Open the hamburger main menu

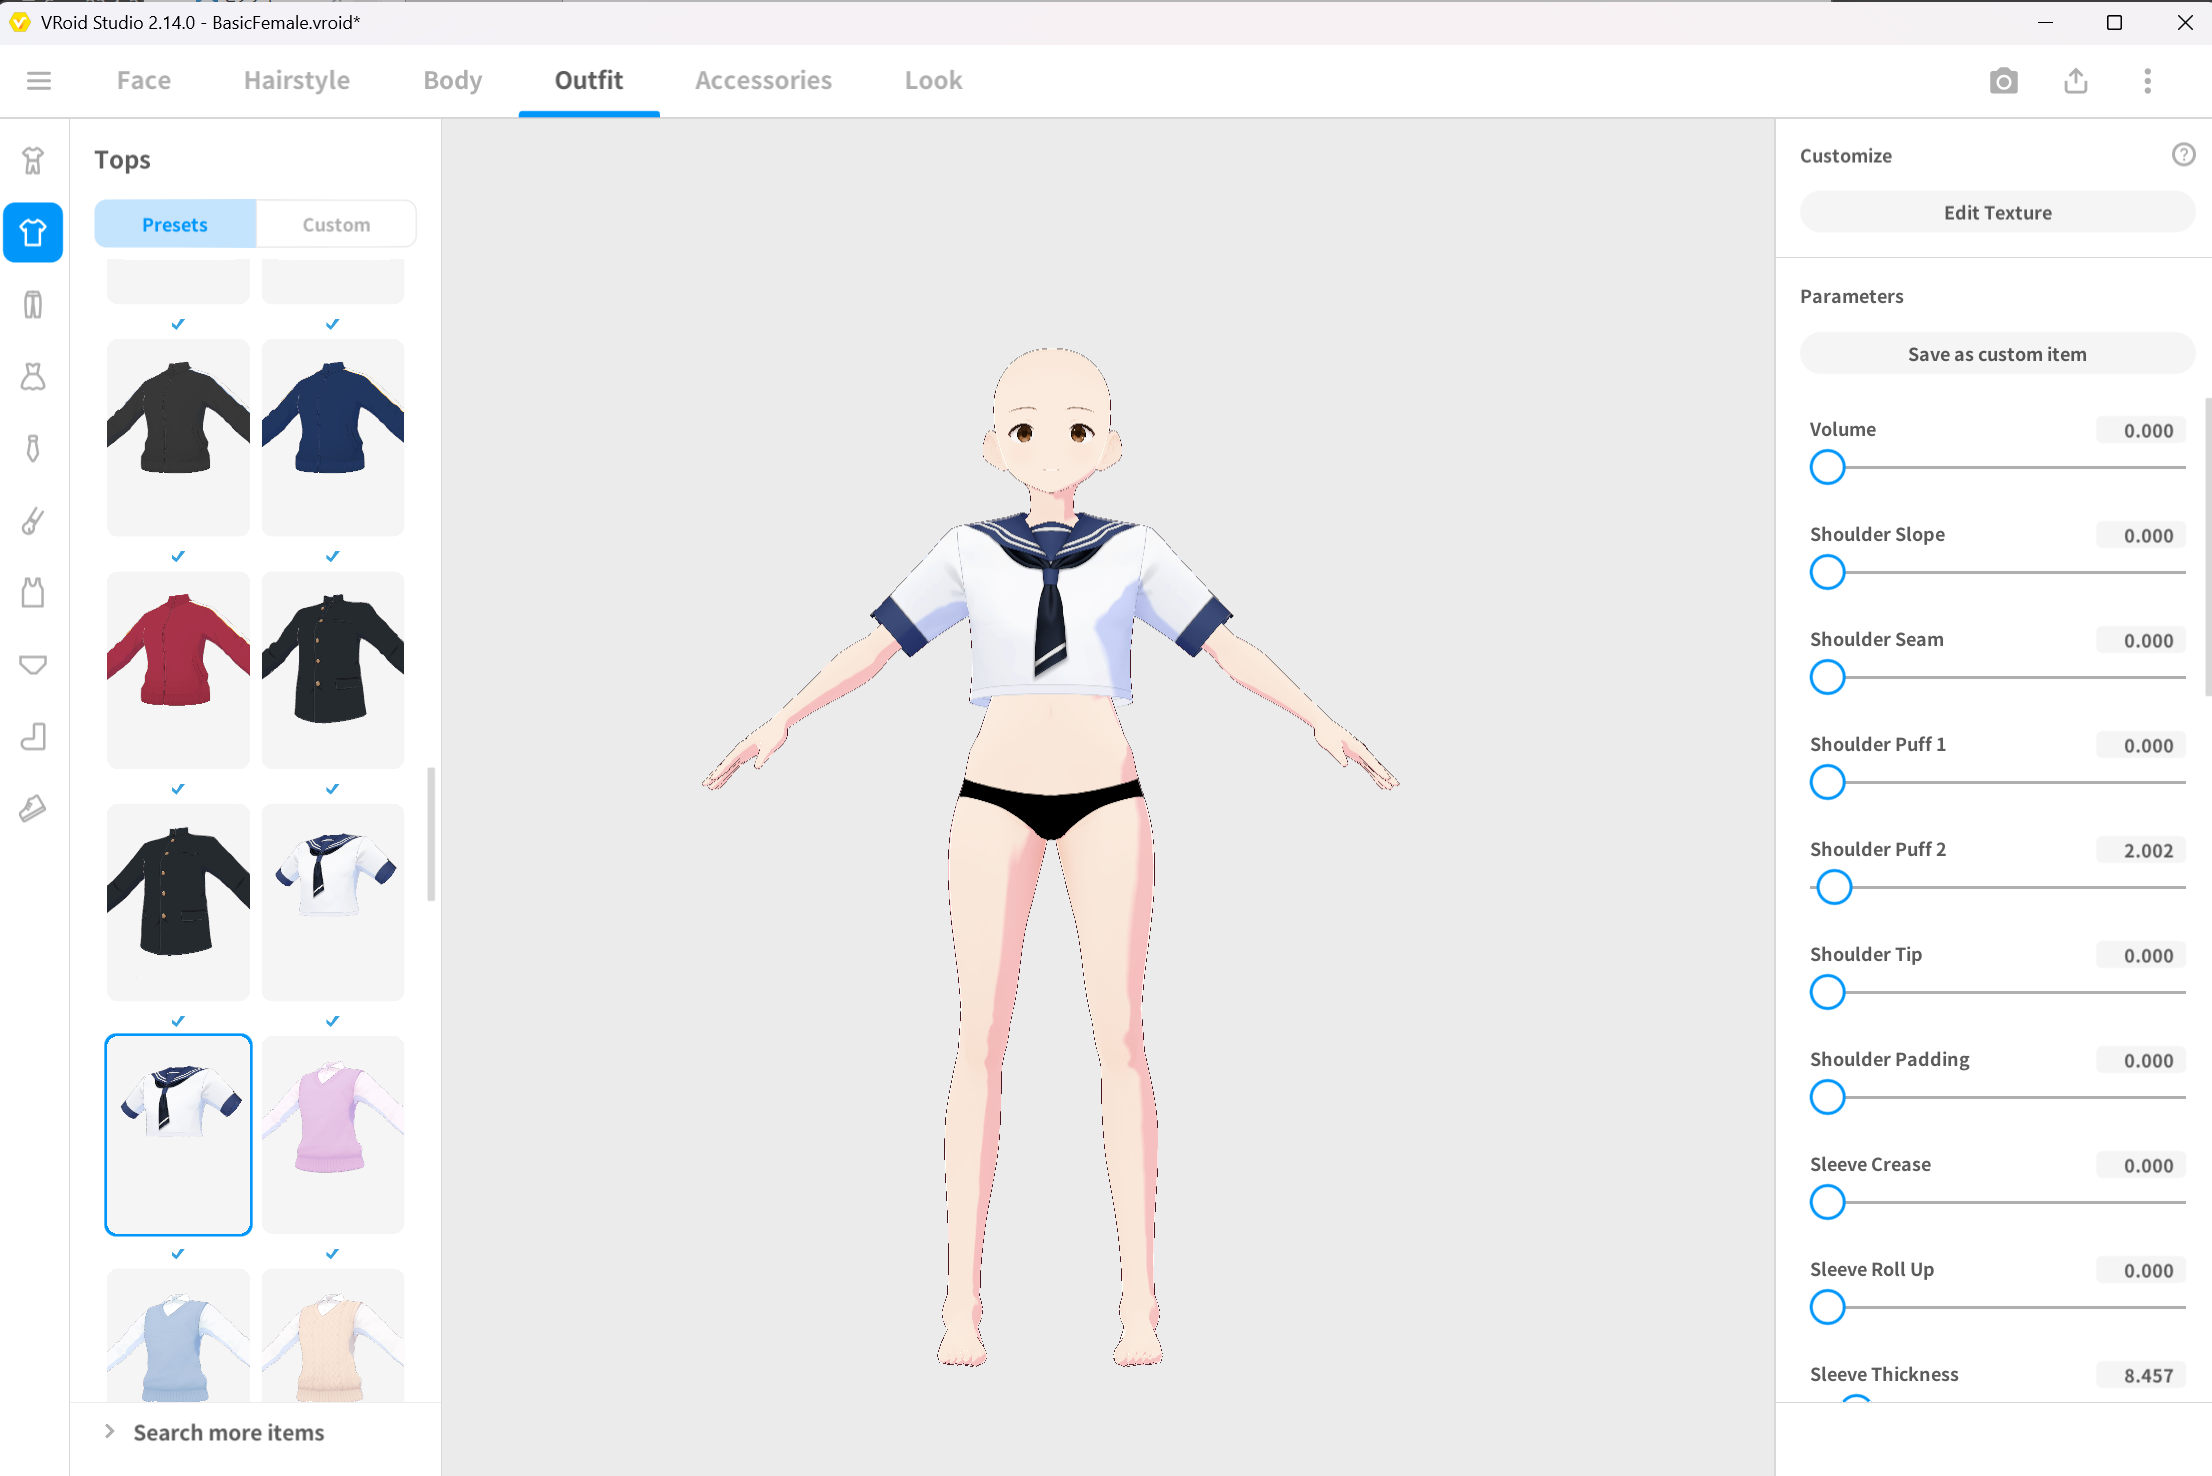[x=39, y=80]
